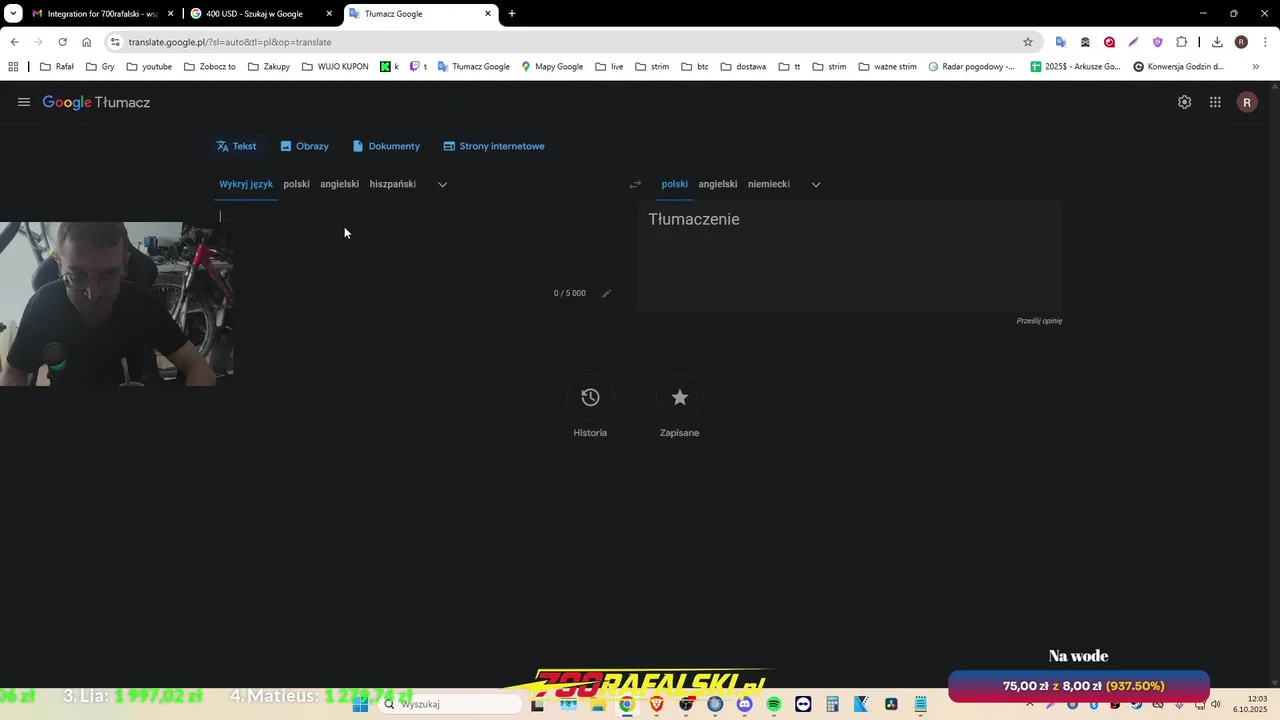Click the purple shield extension icon
This screenshot has width=1280, height=720.
[x=1157, y=42]
